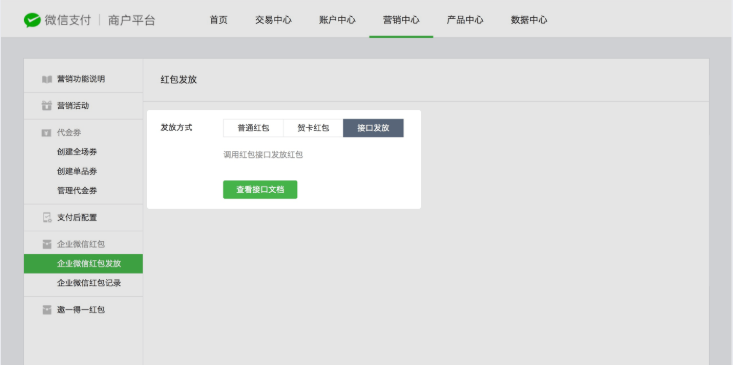Select the 贺卡红包 sending method
The image size is (733, 366).
tap(313, 128)
